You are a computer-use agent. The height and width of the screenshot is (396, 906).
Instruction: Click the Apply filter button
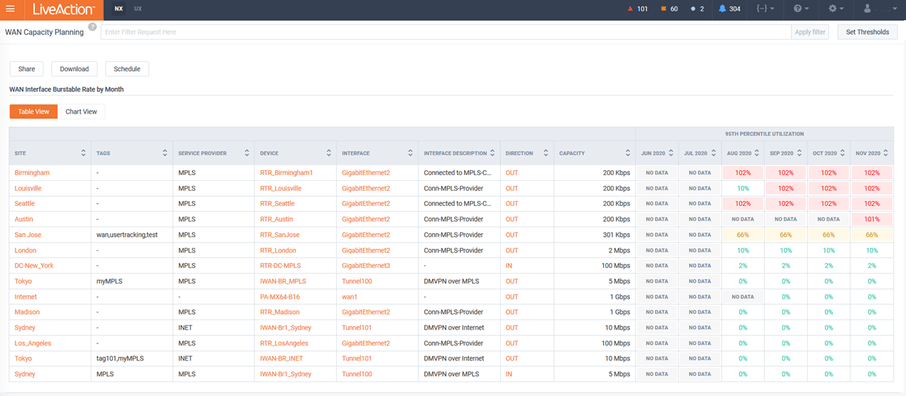(x=810, y=32)
